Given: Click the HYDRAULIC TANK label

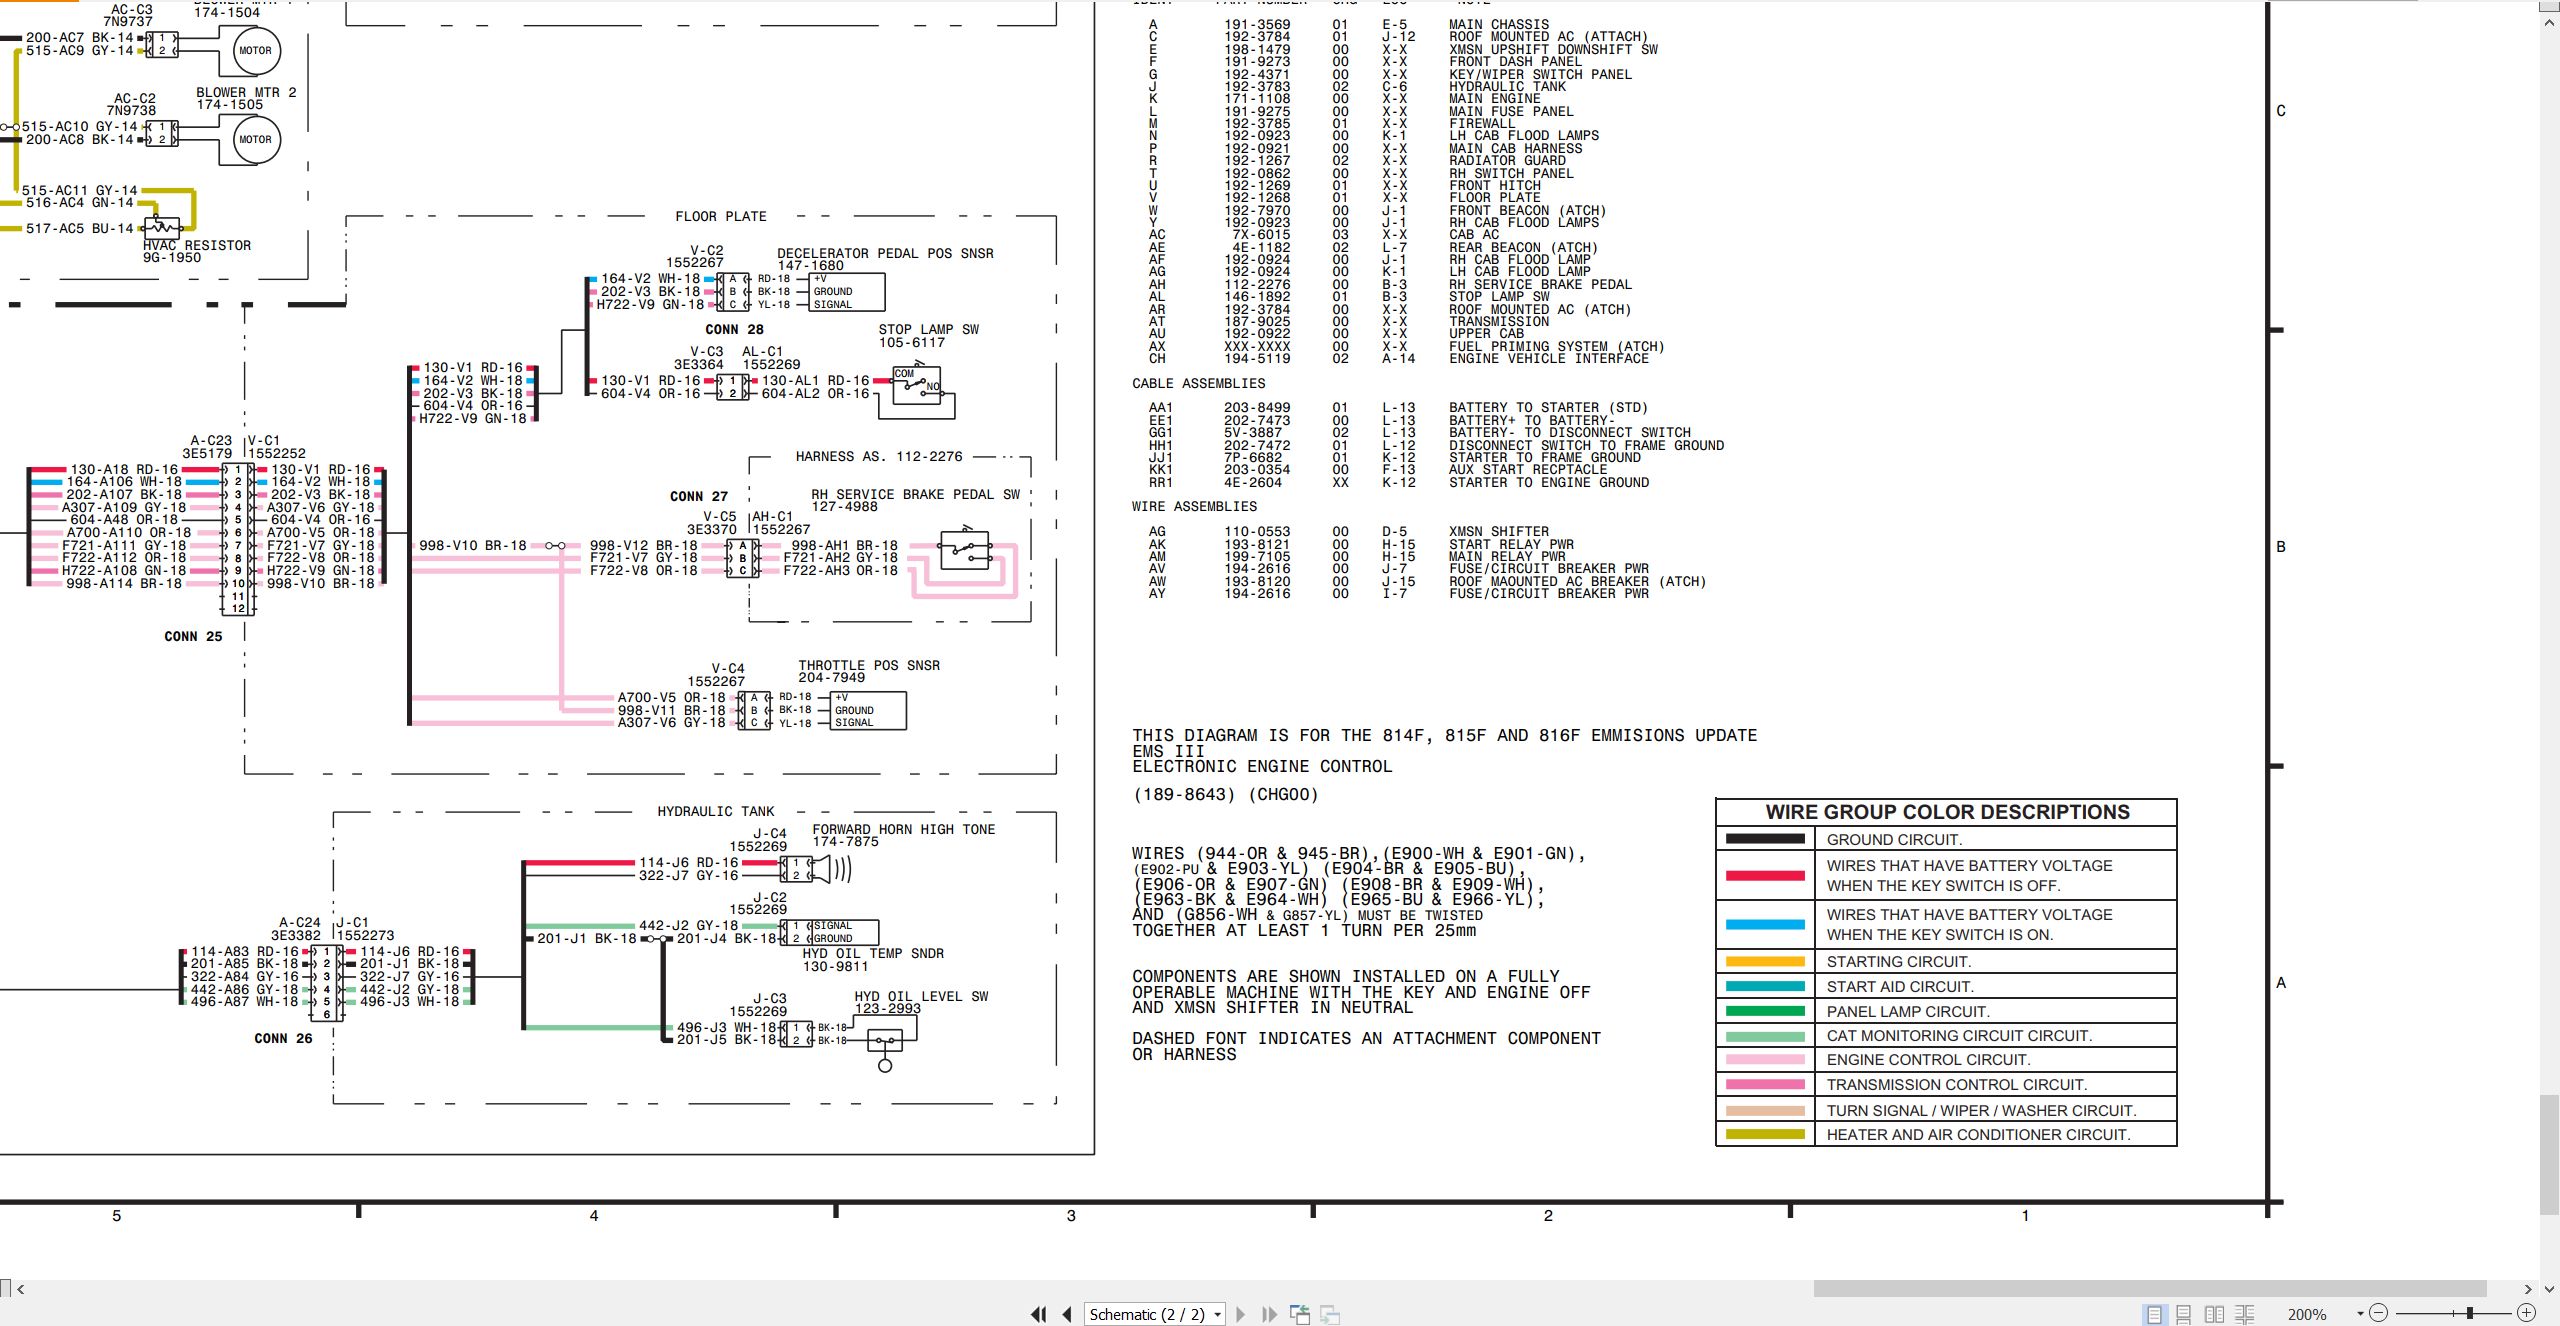Looking at the screenshot, I should click(x=716, y=811).
